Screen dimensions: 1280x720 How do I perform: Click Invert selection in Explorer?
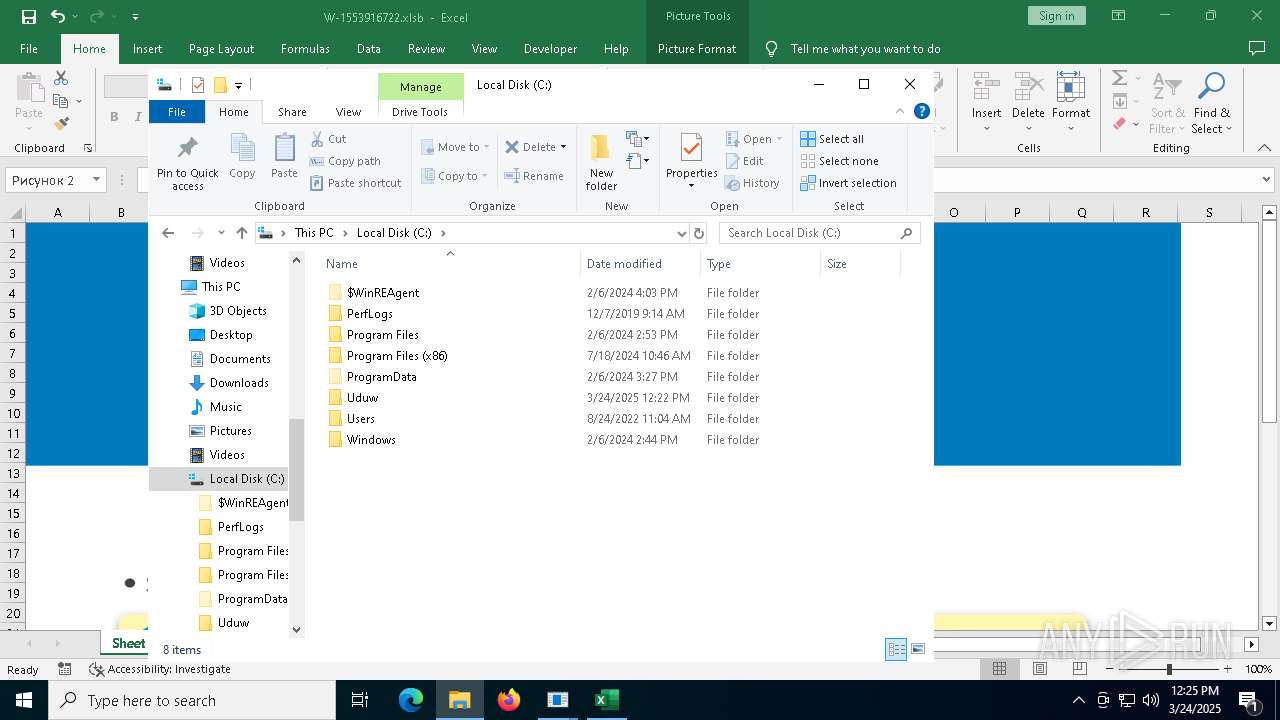point(848,183)
